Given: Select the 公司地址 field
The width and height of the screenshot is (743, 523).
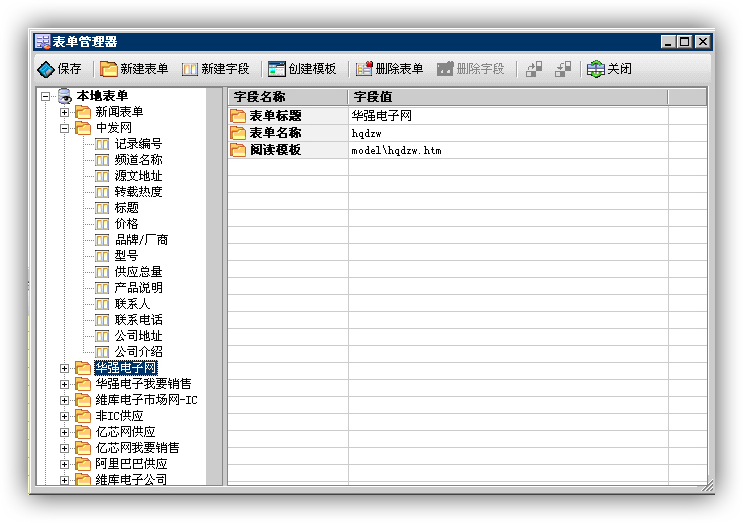Looking at the screenshot, I should tap(138, 336).
